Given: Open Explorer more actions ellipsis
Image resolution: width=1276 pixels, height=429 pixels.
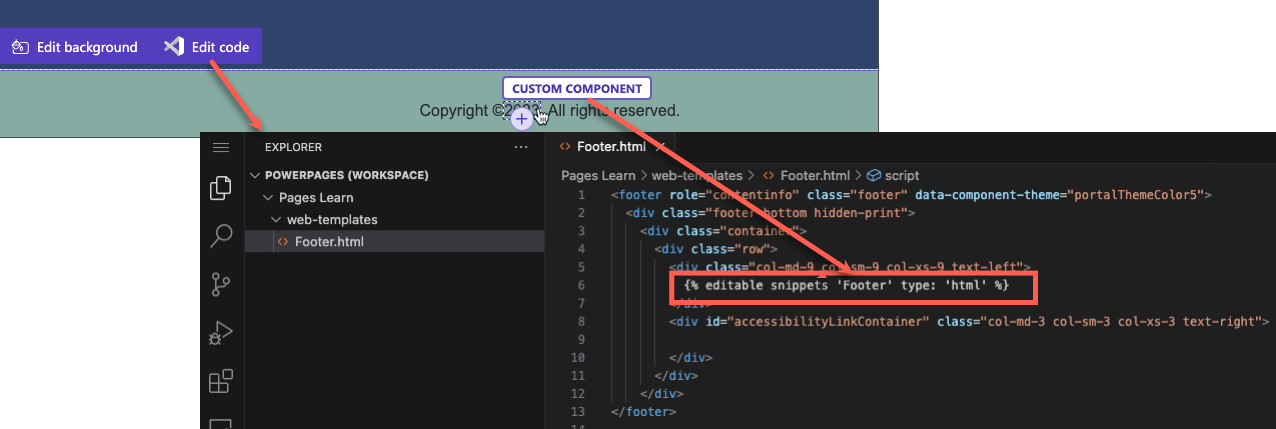Looking at the screenshot, I should 520,147.
